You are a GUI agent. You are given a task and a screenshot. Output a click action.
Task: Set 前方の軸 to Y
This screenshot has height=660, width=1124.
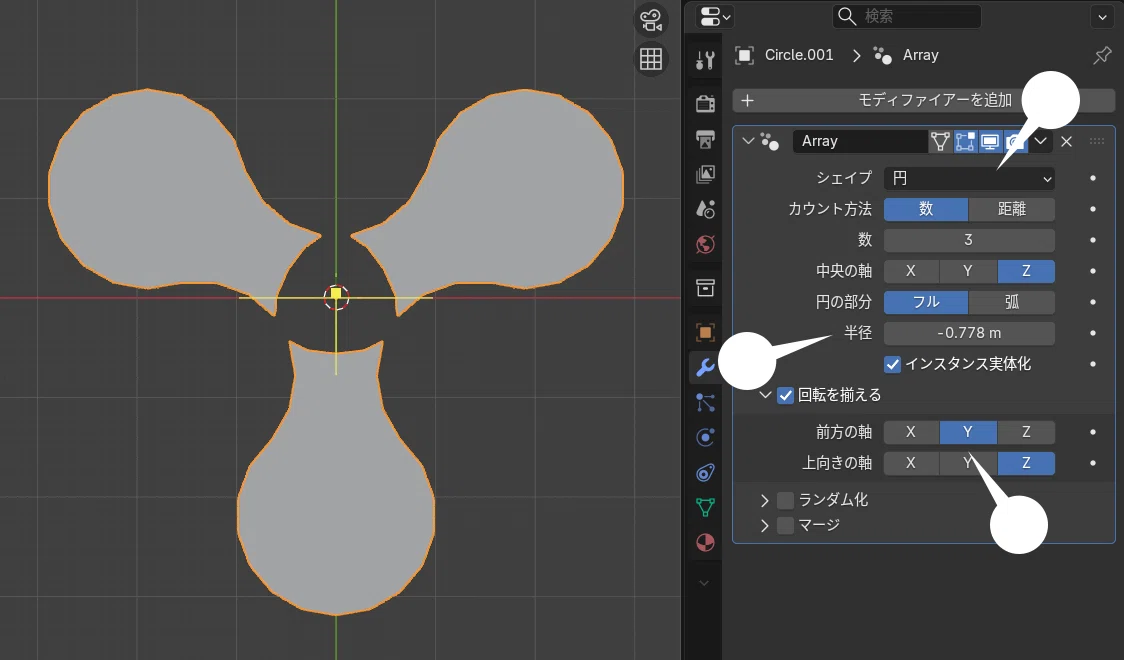click(x=968, y=431)
